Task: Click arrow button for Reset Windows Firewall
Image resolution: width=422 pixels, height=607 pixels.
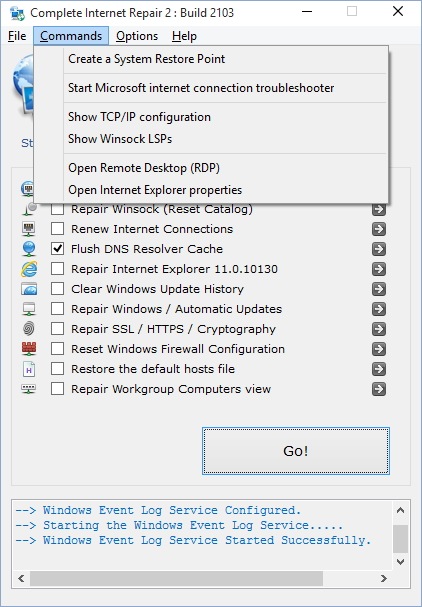Action: [379, 349]
